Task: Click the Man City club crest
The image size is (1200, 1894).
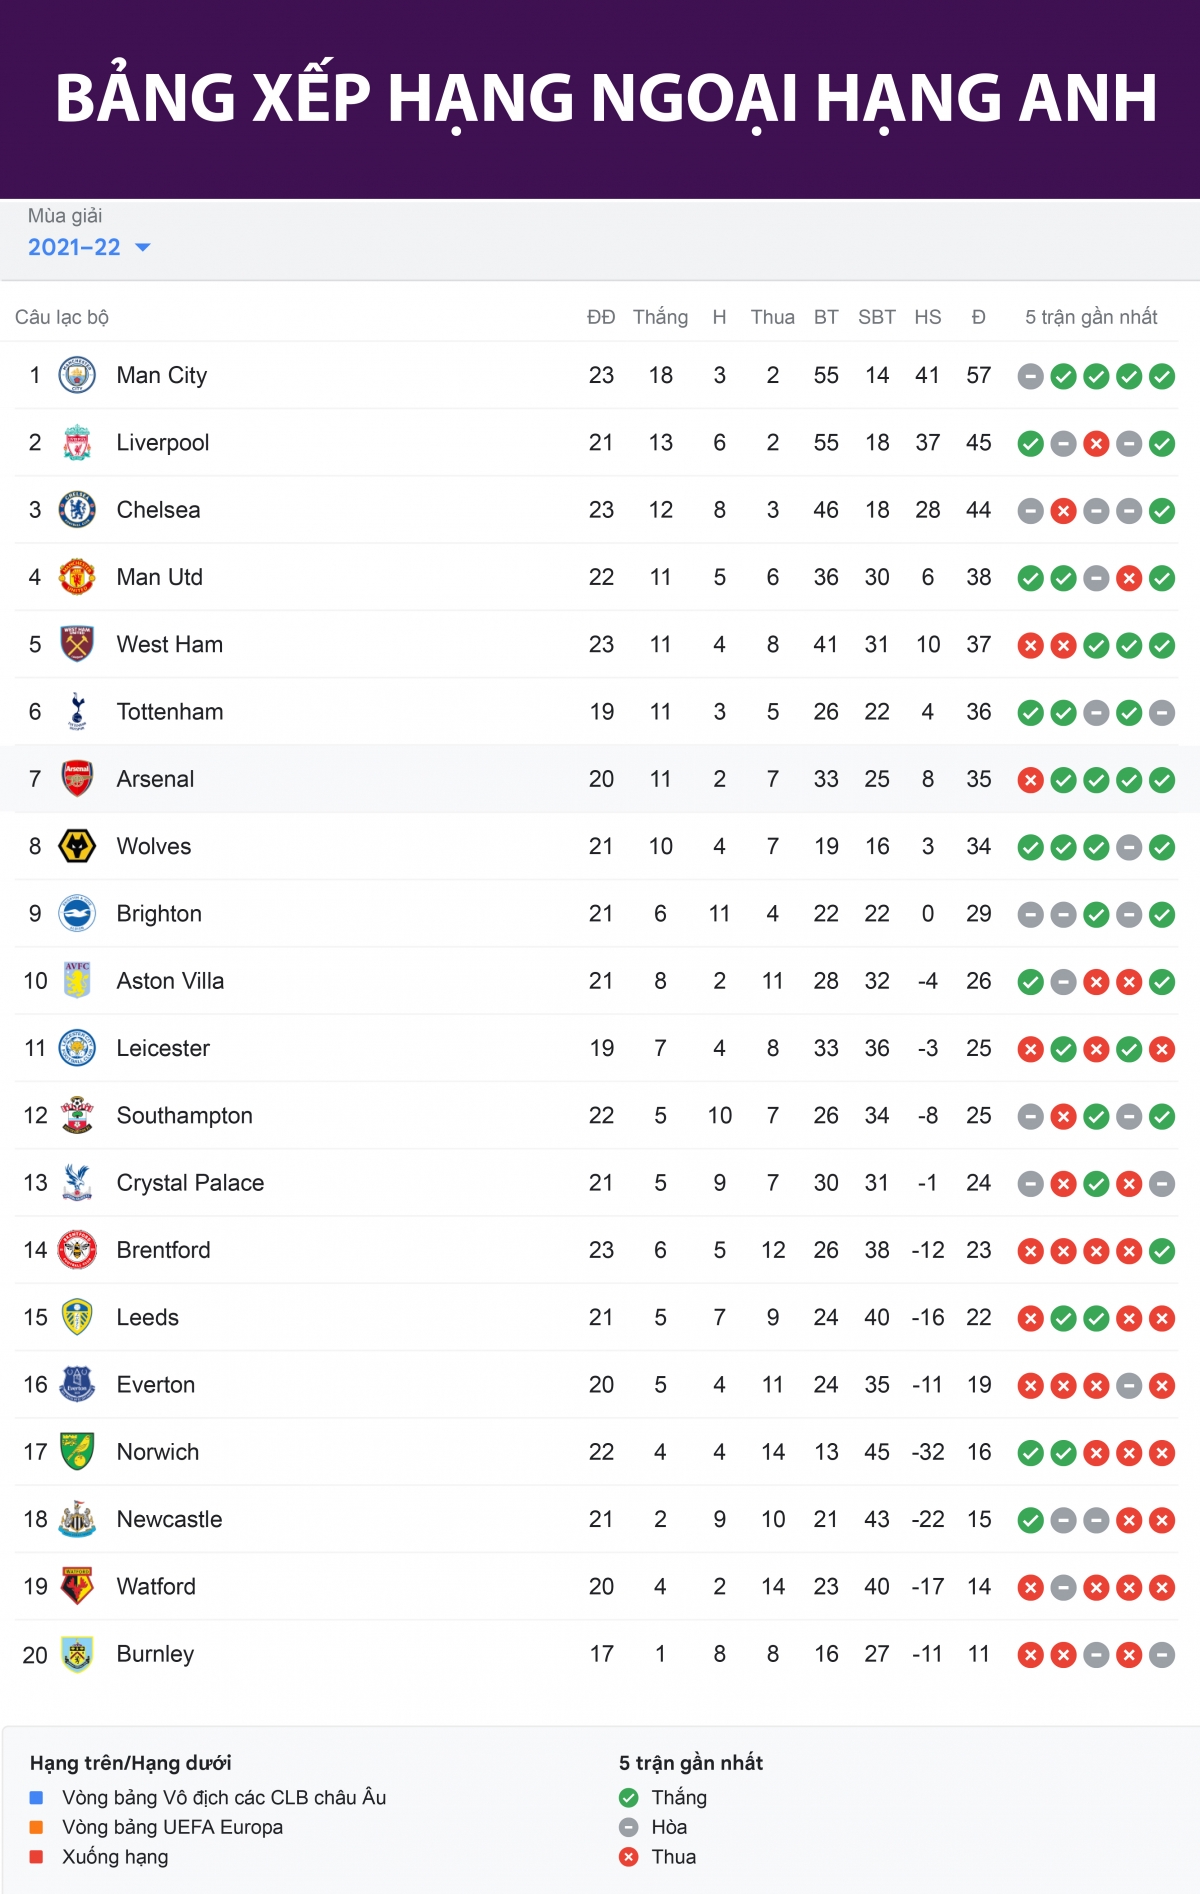Action: tap(77, 376)
